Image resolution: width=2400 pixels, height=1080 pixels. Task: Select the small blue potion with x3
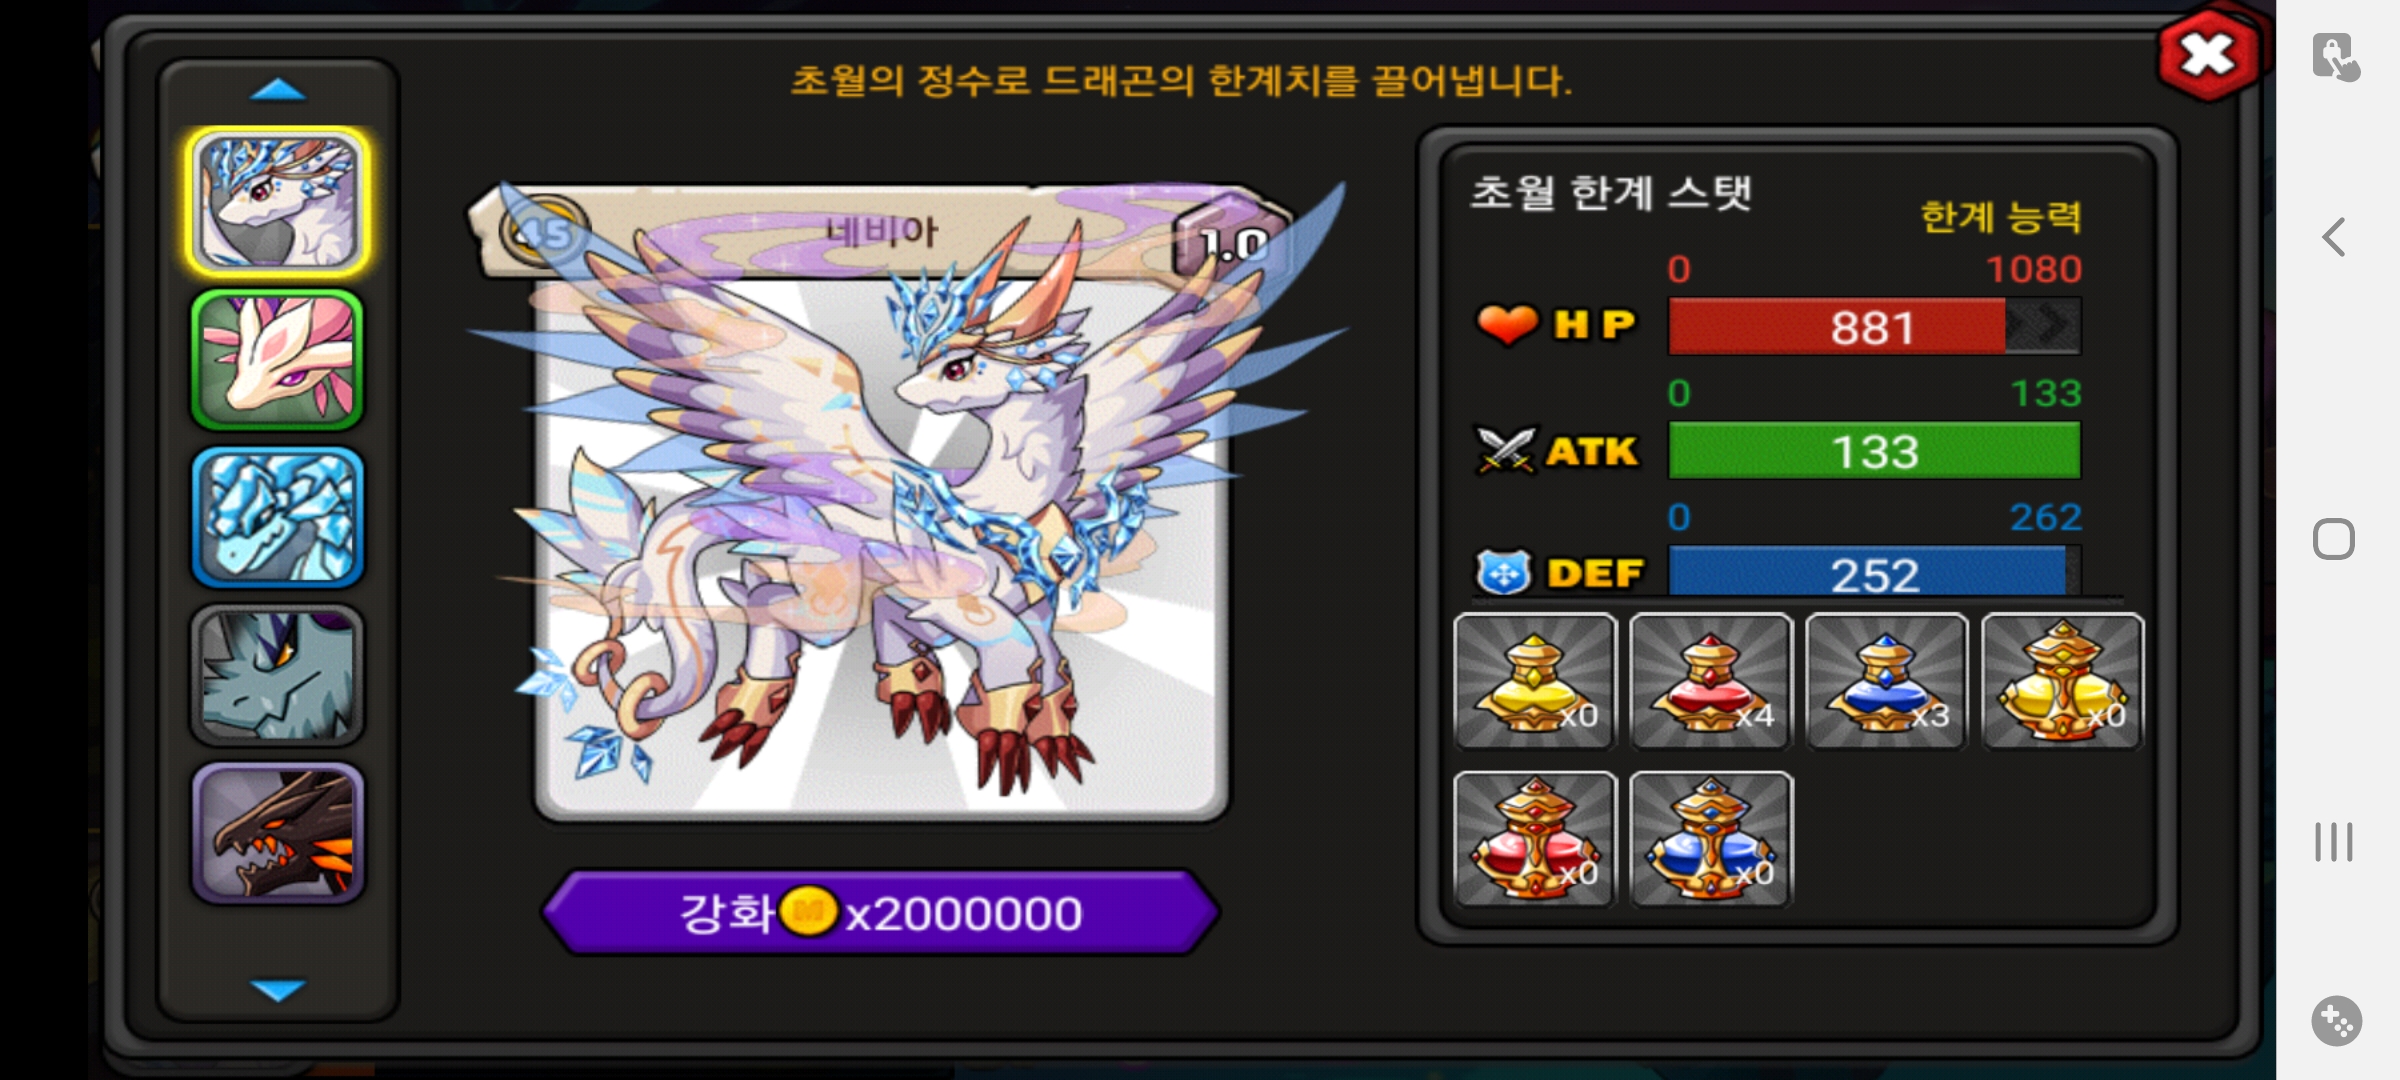(1887, 682)
